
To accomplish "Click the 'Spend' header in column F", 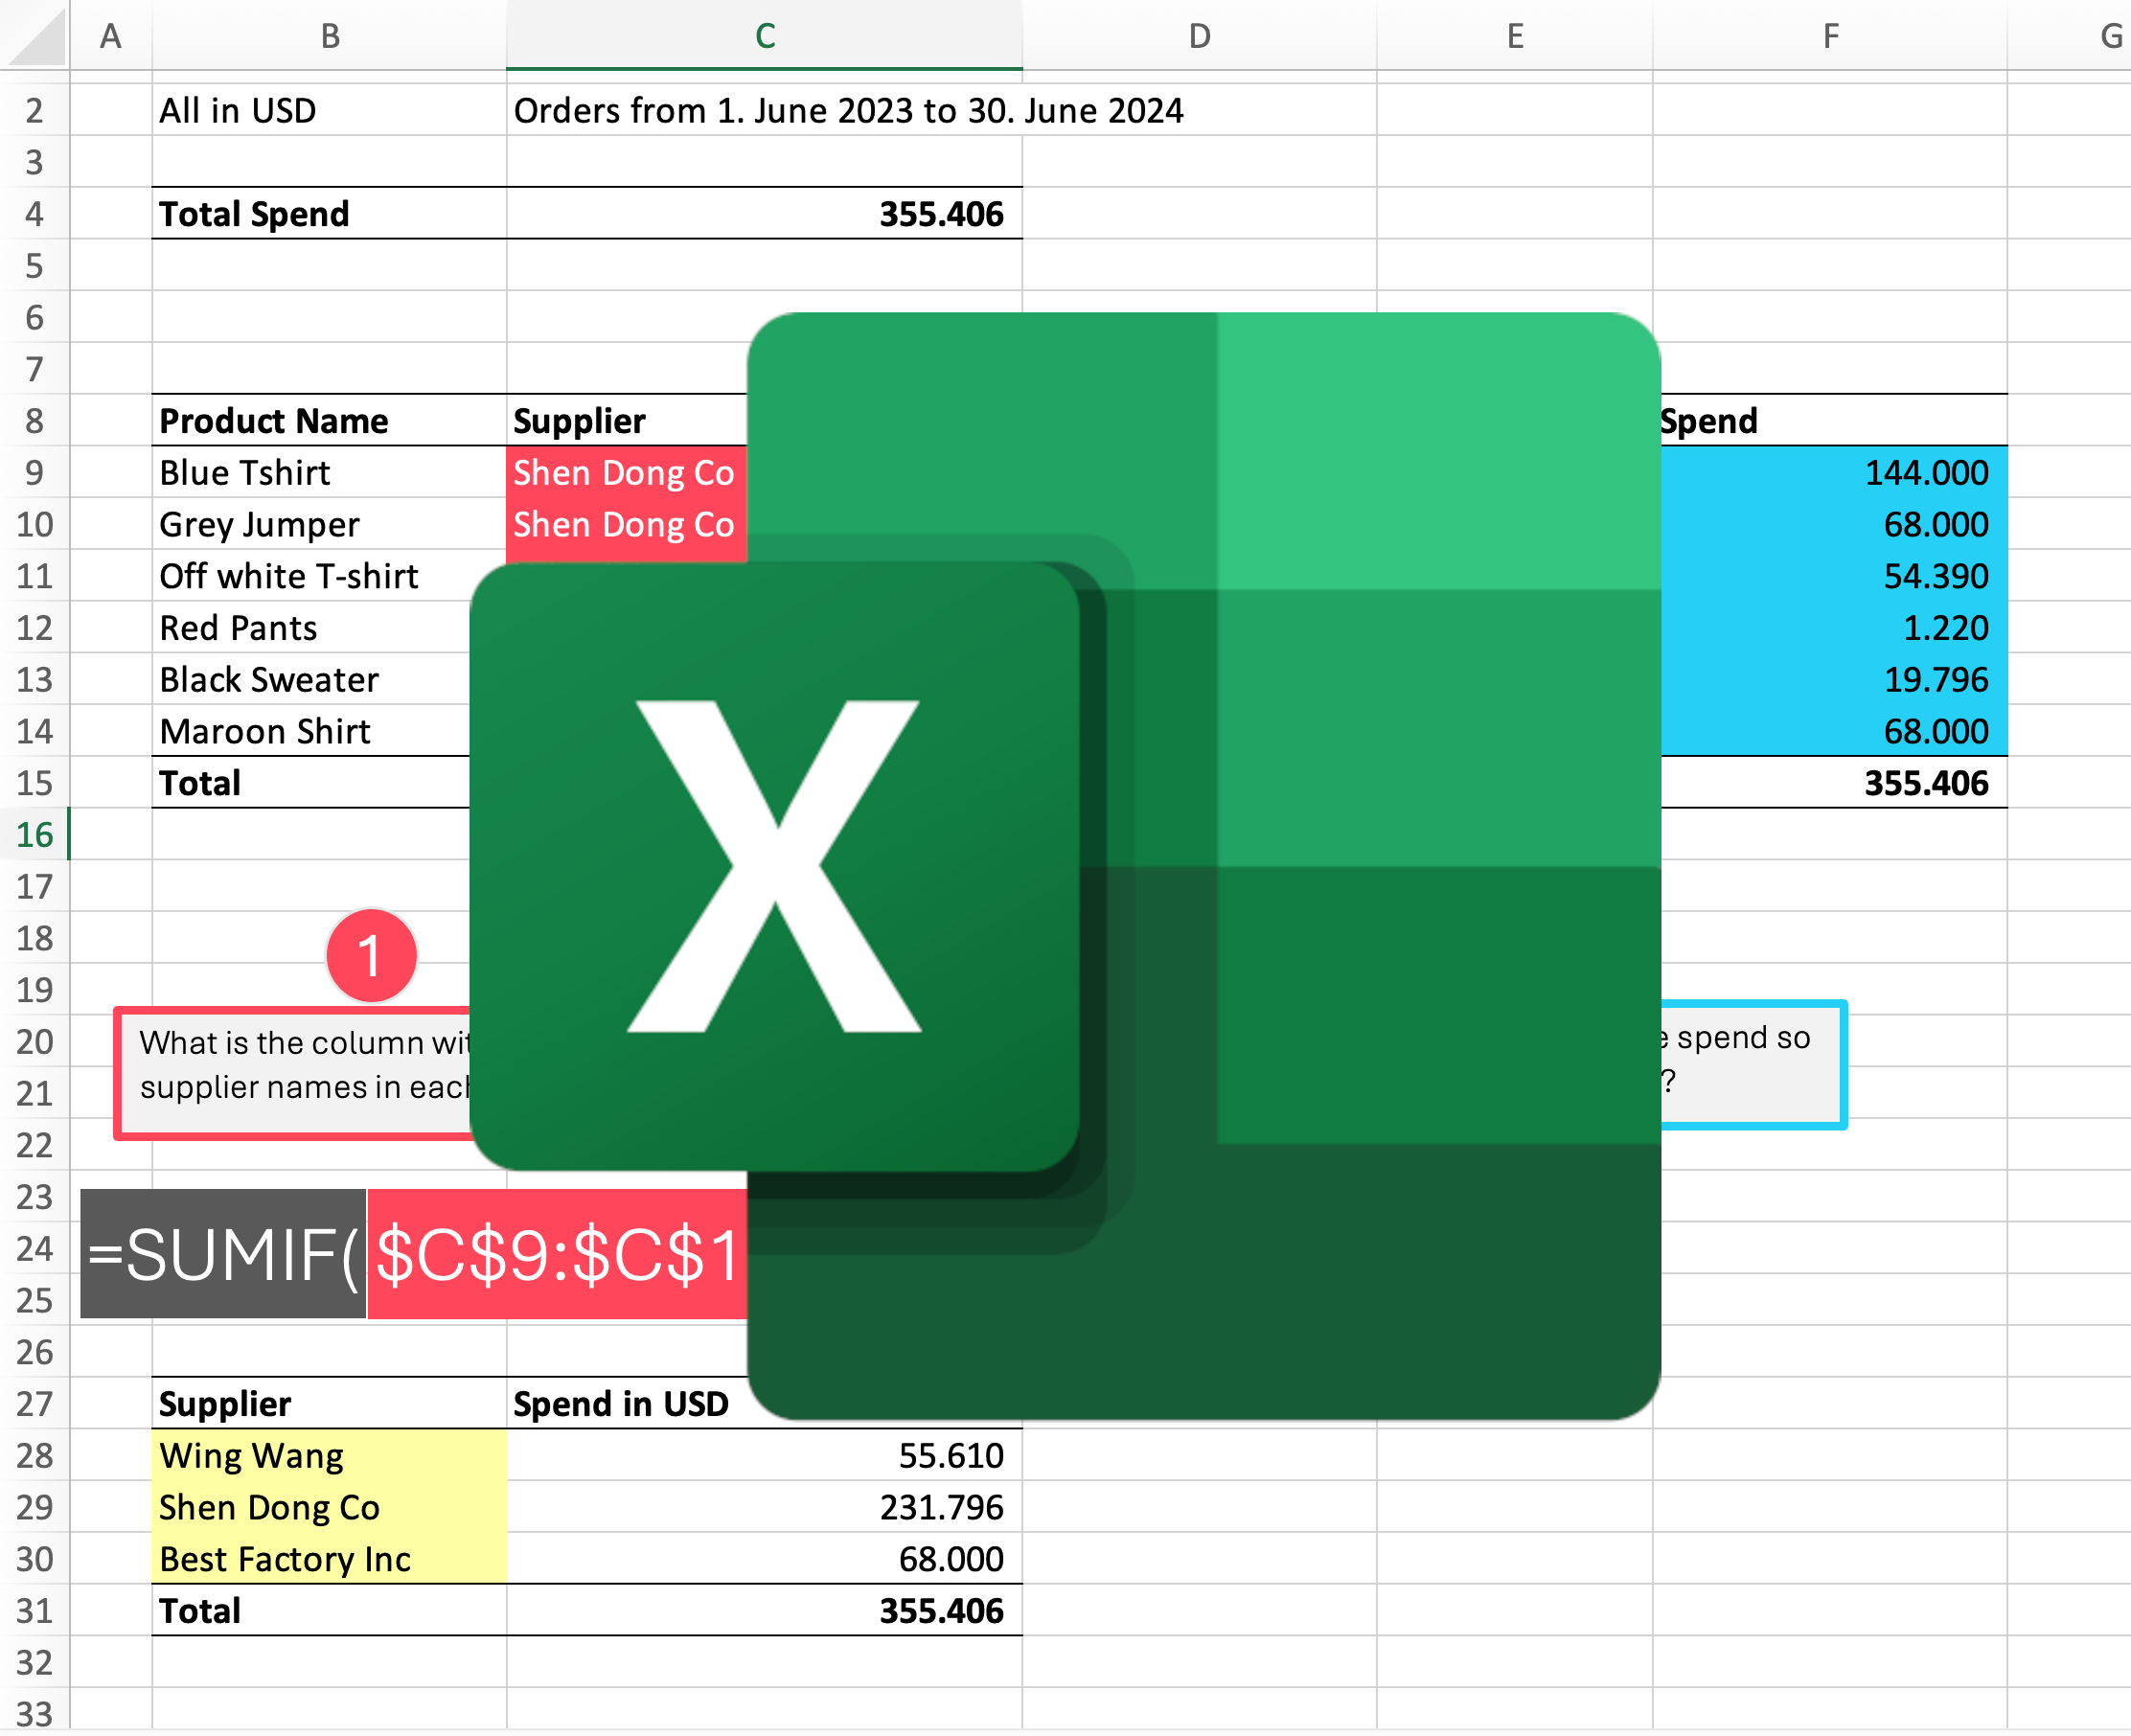I will [1832, 420].
